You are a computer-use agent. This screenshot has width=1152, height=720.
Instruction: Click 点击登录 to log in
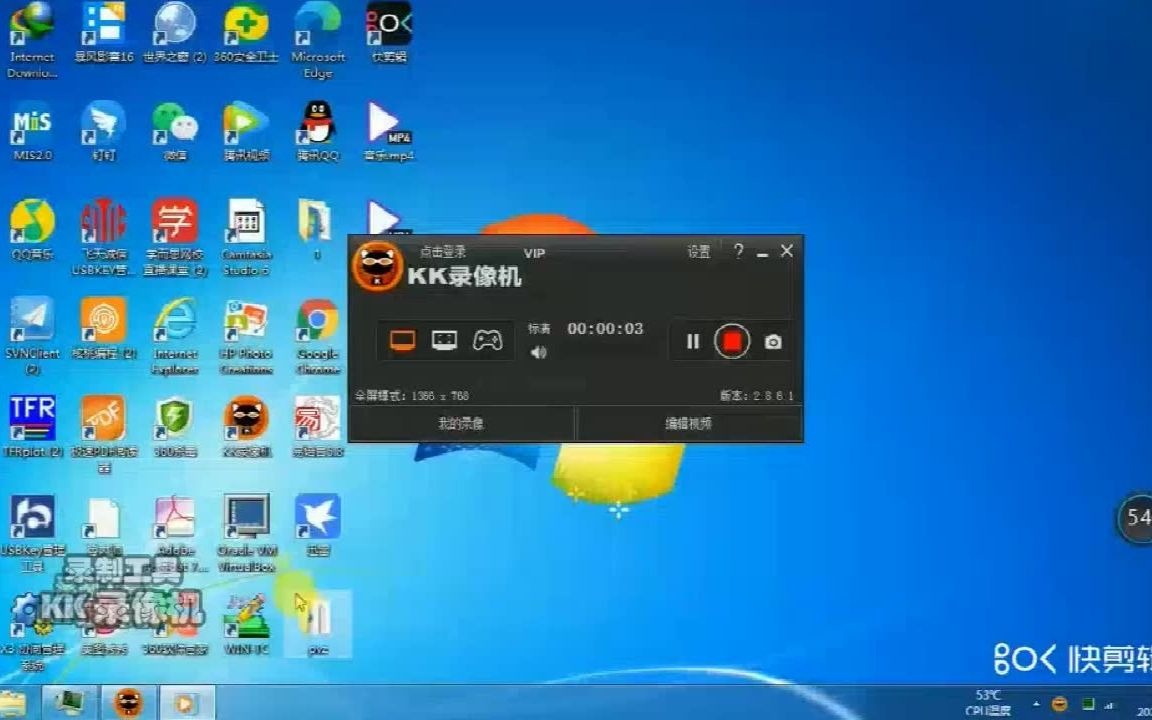442,252
